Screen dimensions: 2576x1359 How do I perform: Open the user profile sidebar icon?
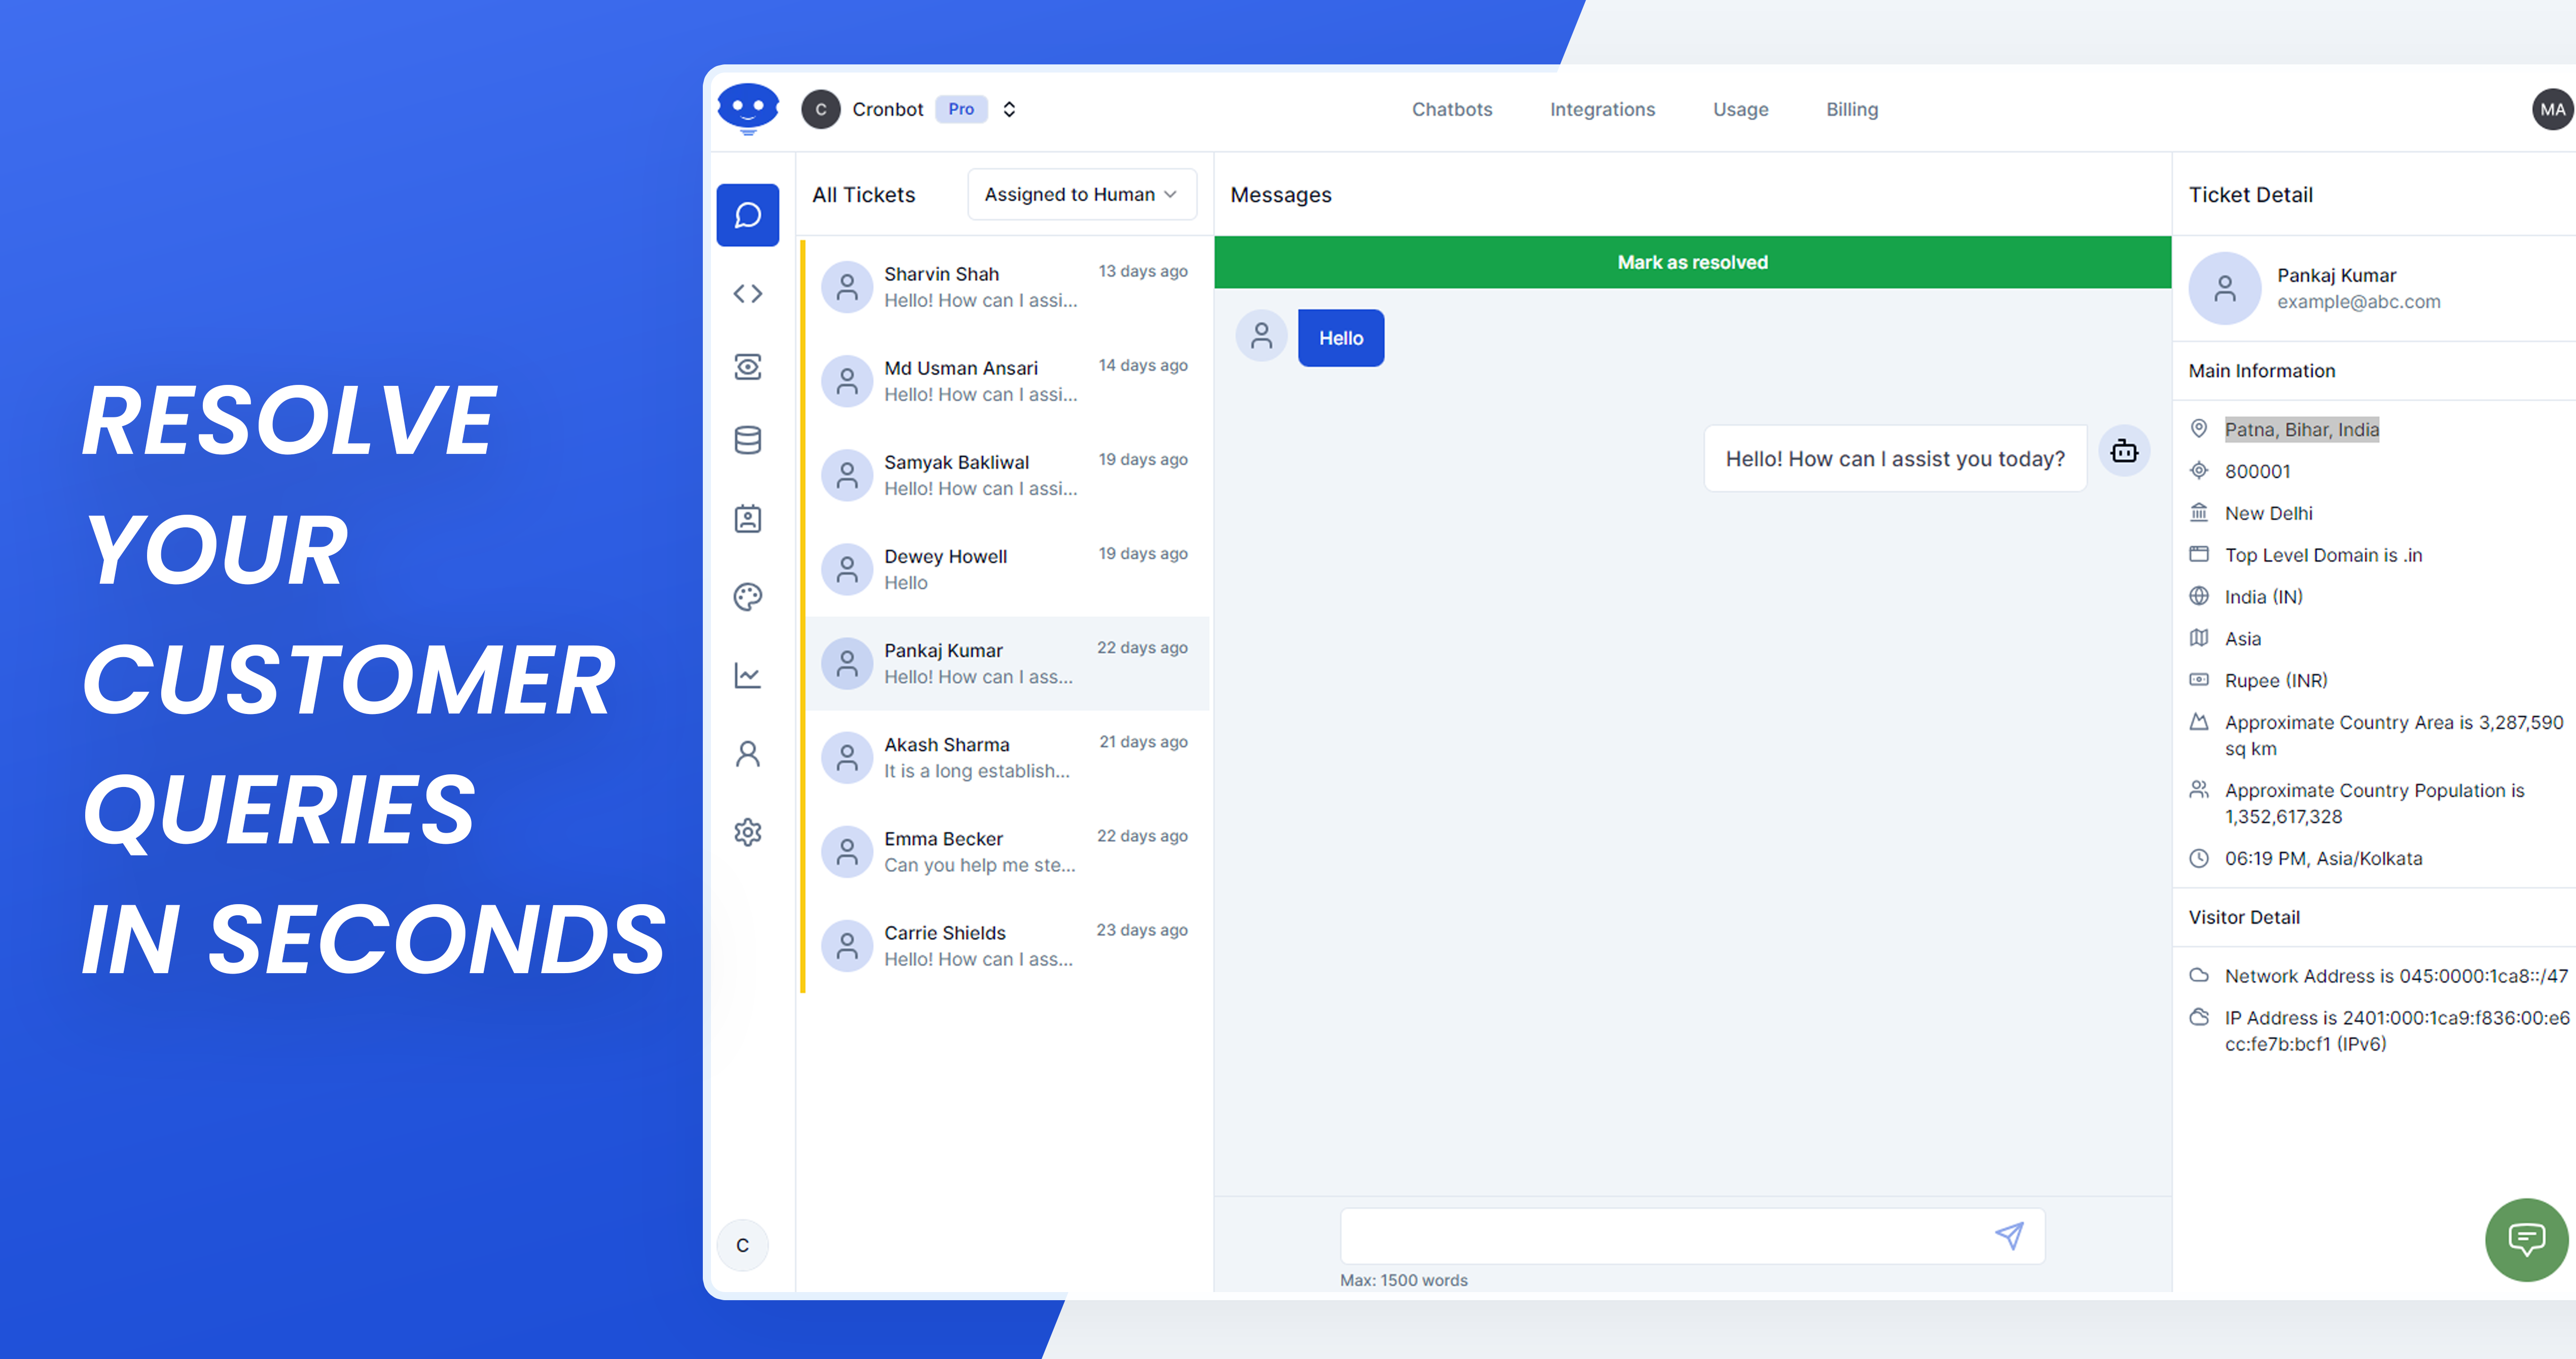click(x=747, y=754)
